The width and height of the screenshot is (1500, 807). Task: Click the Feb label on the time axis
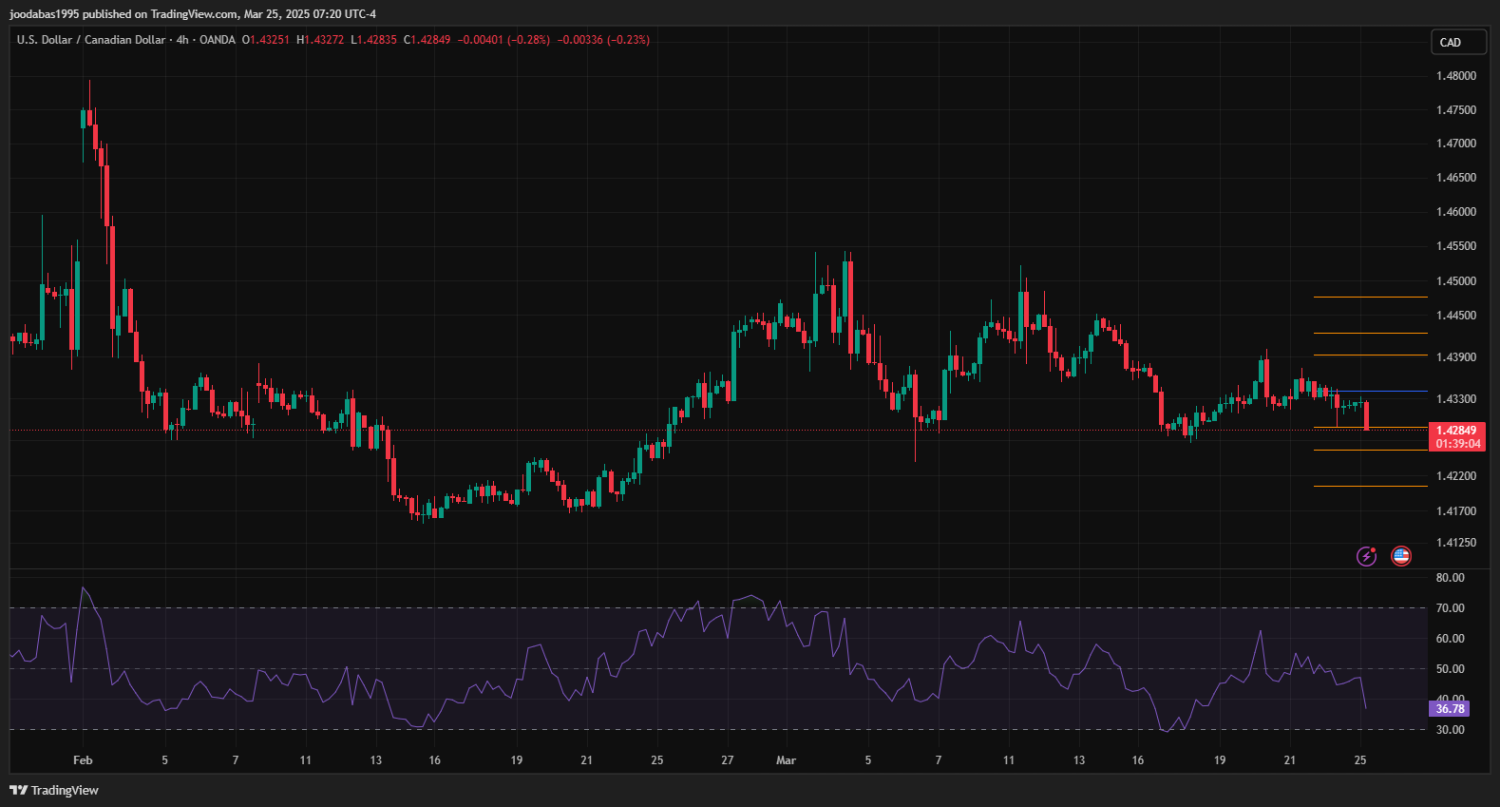tap(82, 760)
